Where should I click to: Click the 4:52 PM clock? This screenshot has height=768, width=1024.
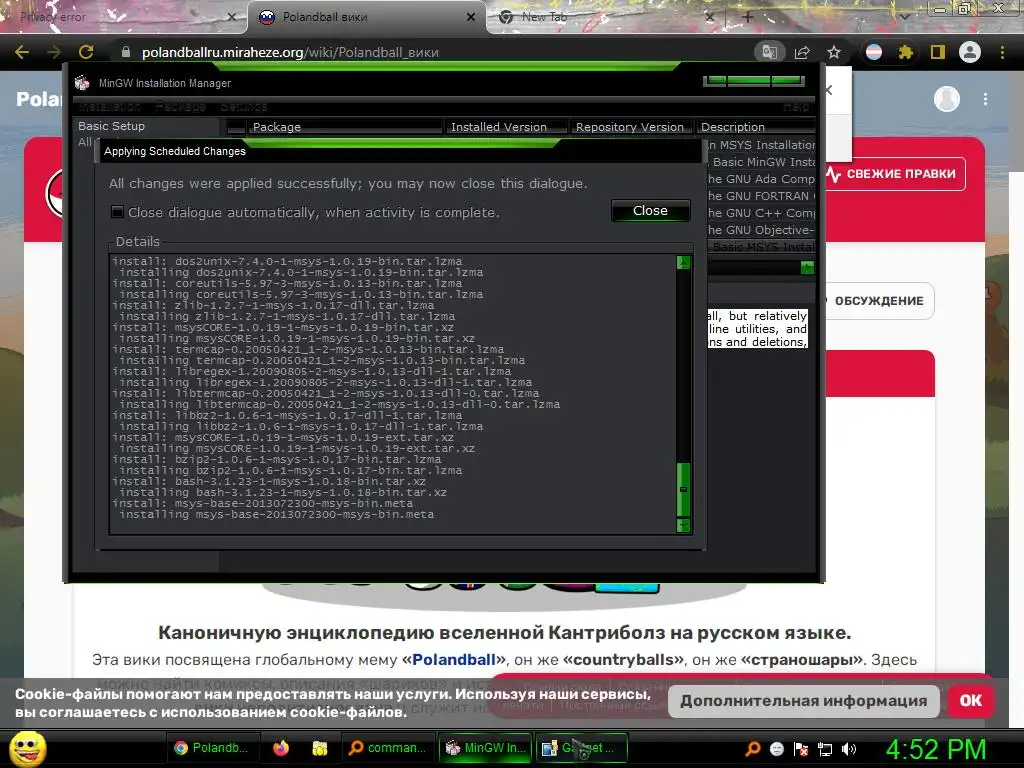(935, 749)
